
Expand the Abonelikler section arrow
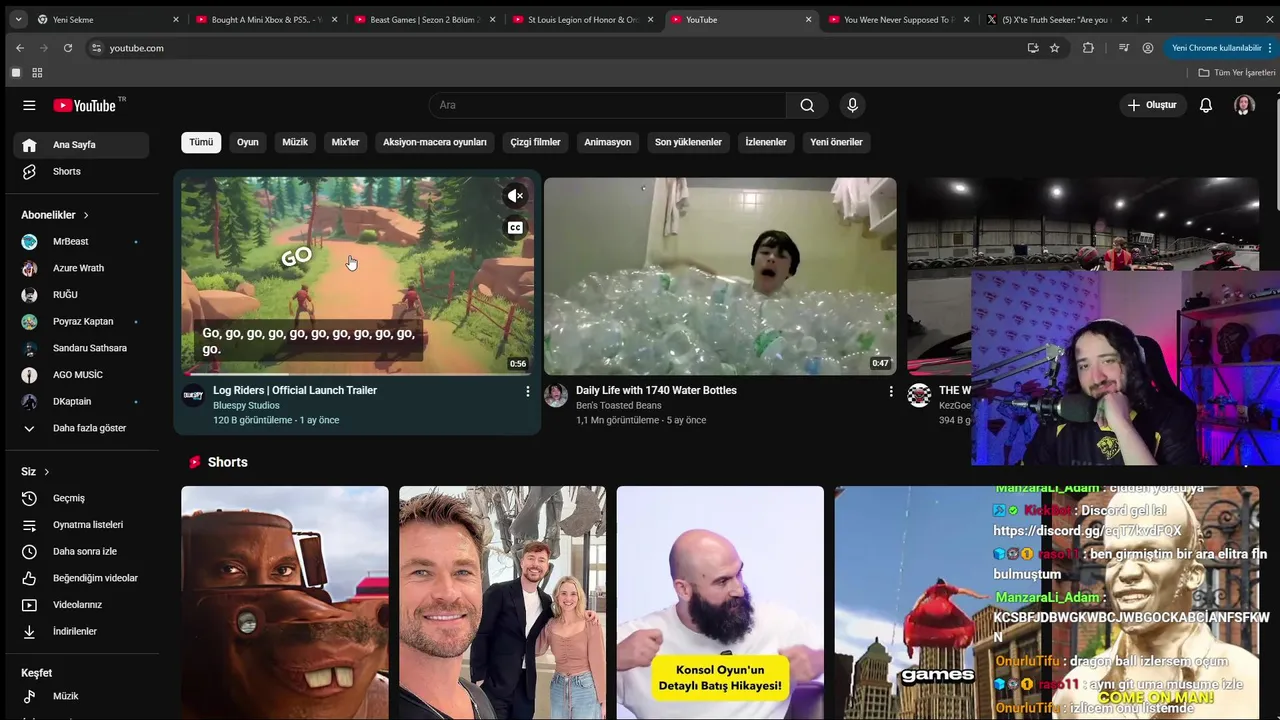(x=86, y=215)
